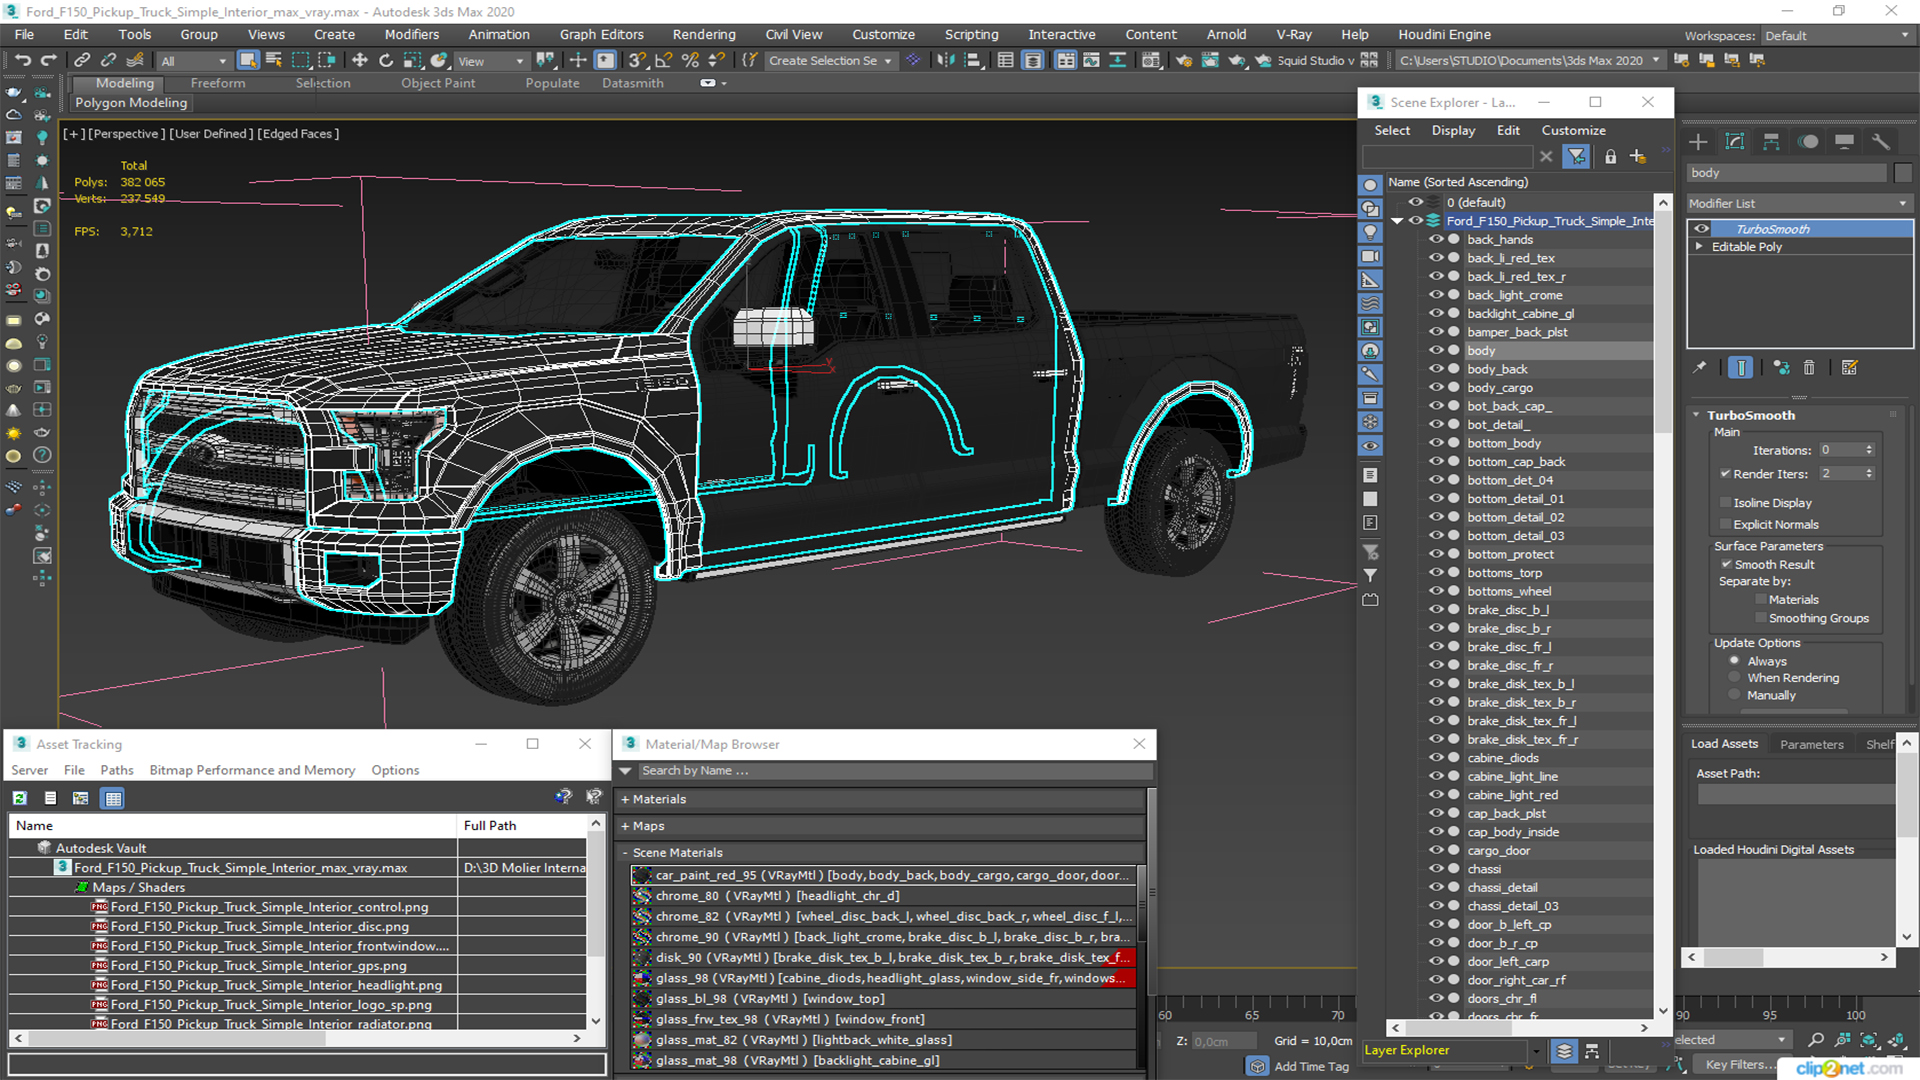The height and width of the screenshot is (1080, 1920).
Task: Open the Rendering menu
Action: pos(704,34)
